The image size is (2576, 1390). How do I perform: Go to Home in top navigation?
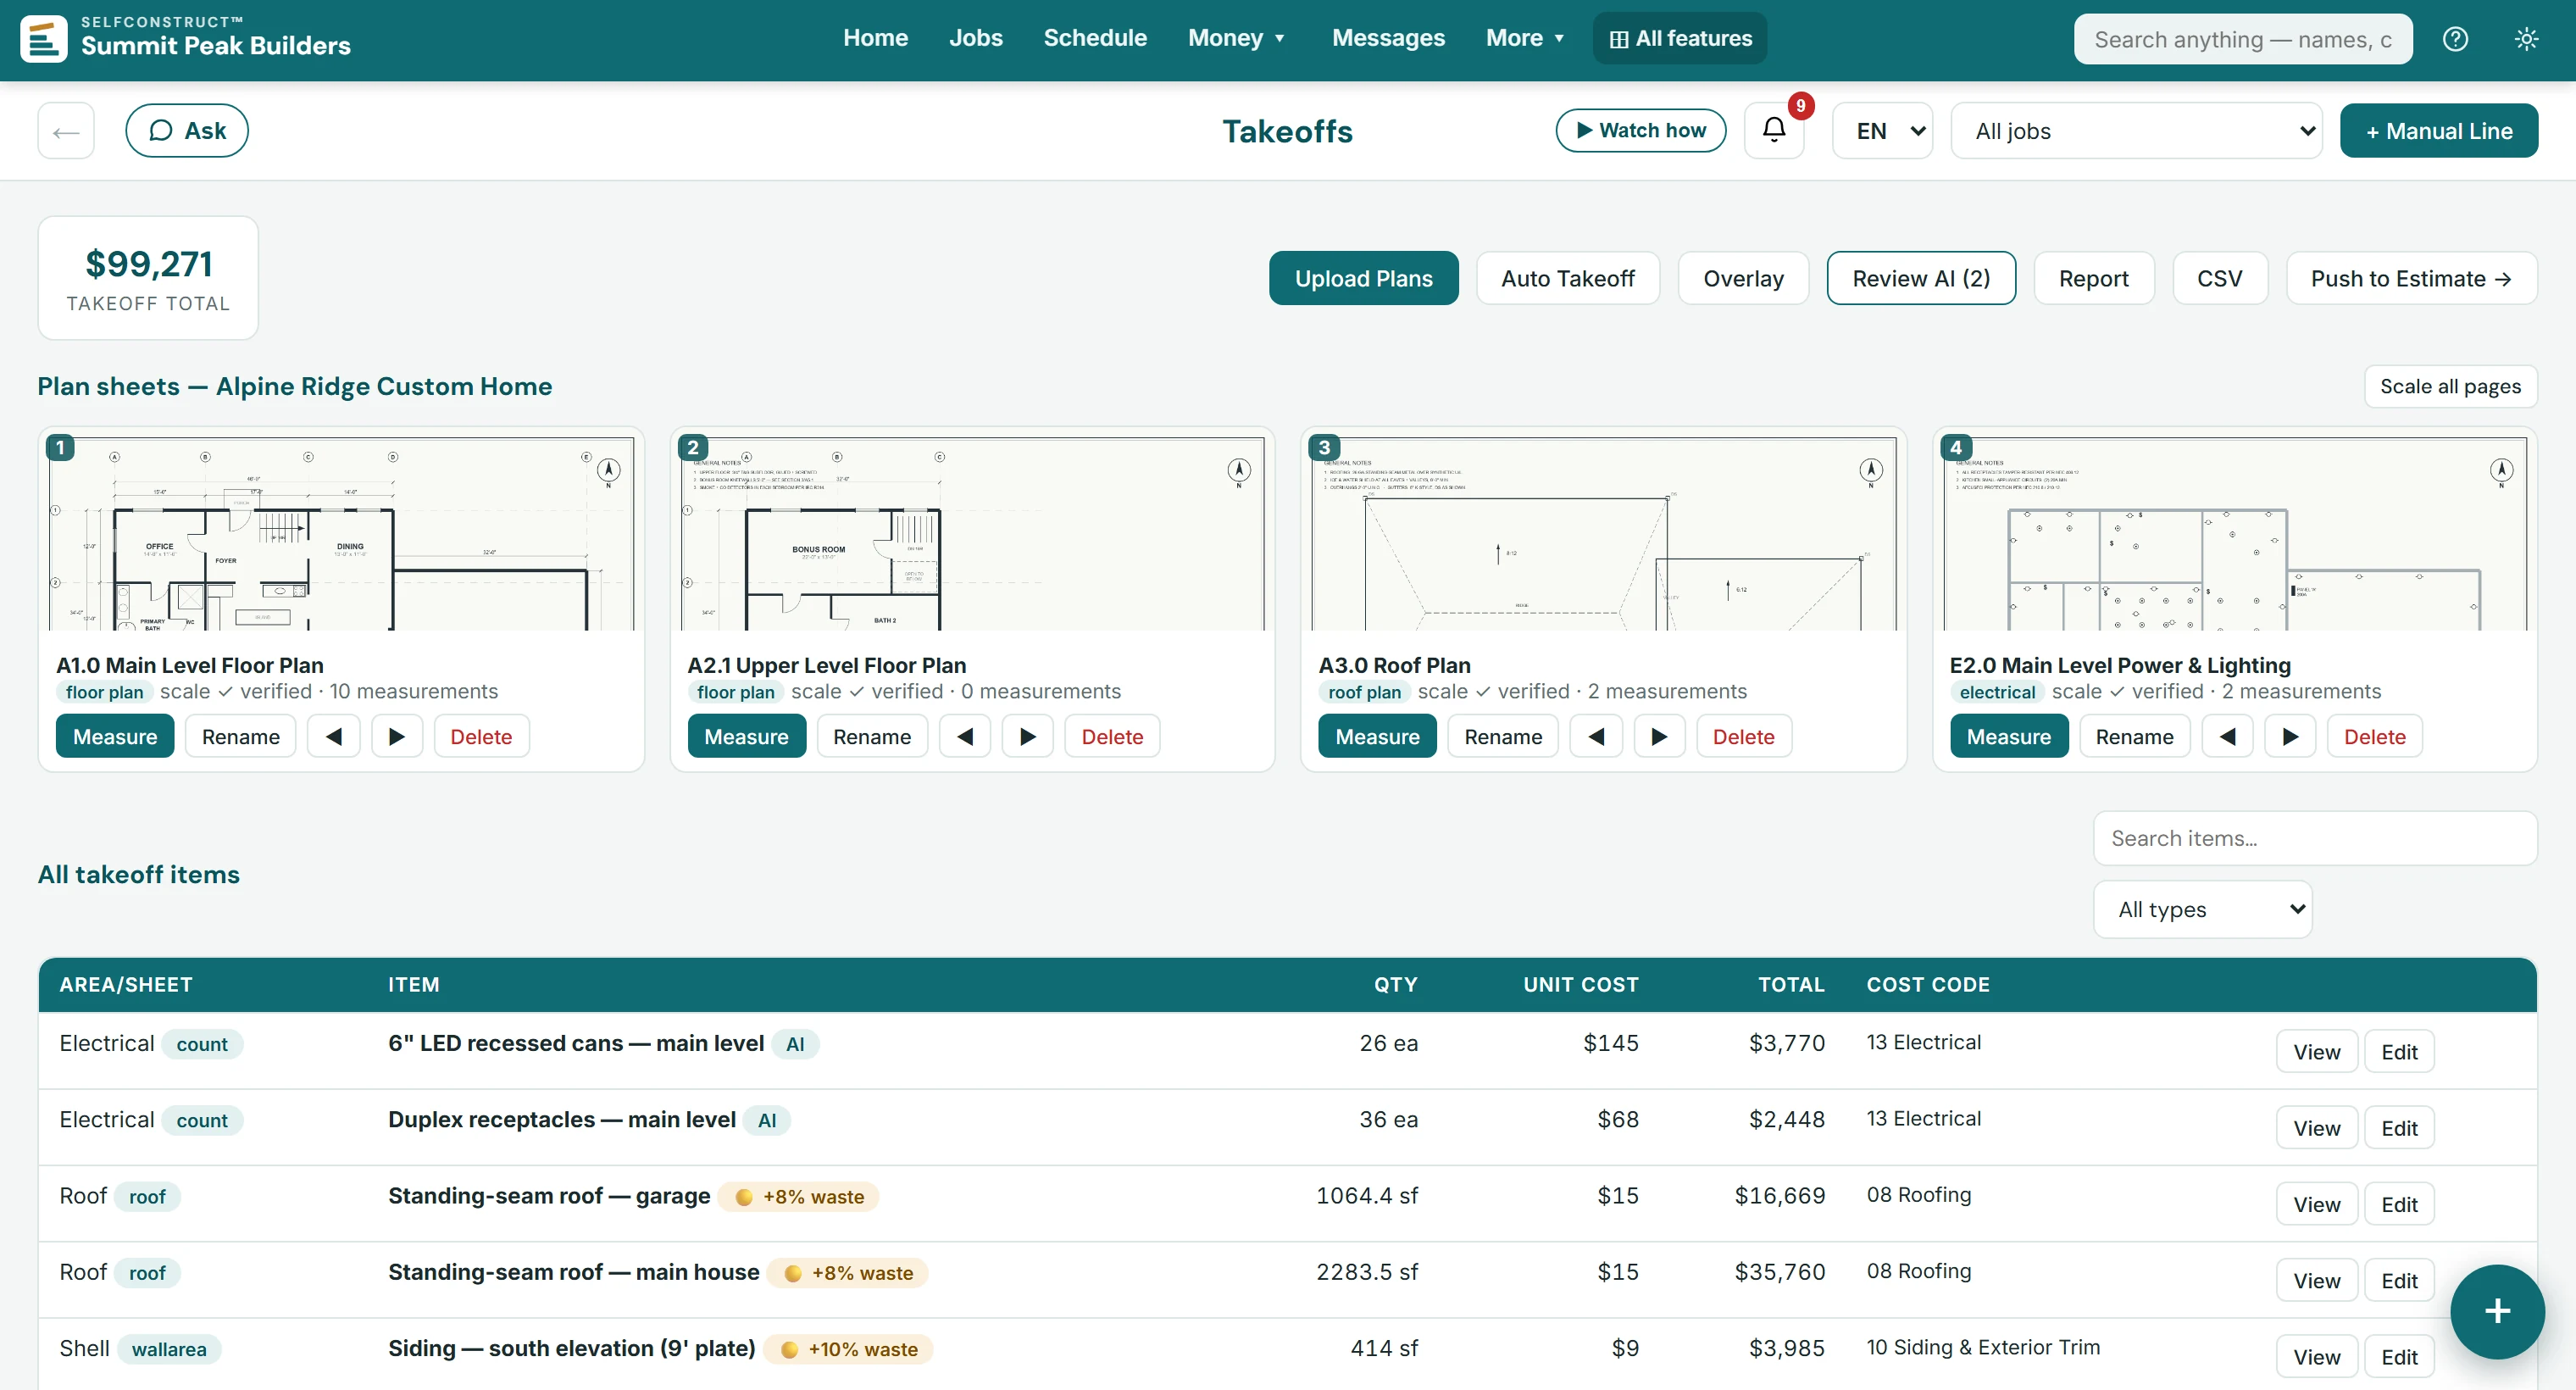[x=875, y=38]
